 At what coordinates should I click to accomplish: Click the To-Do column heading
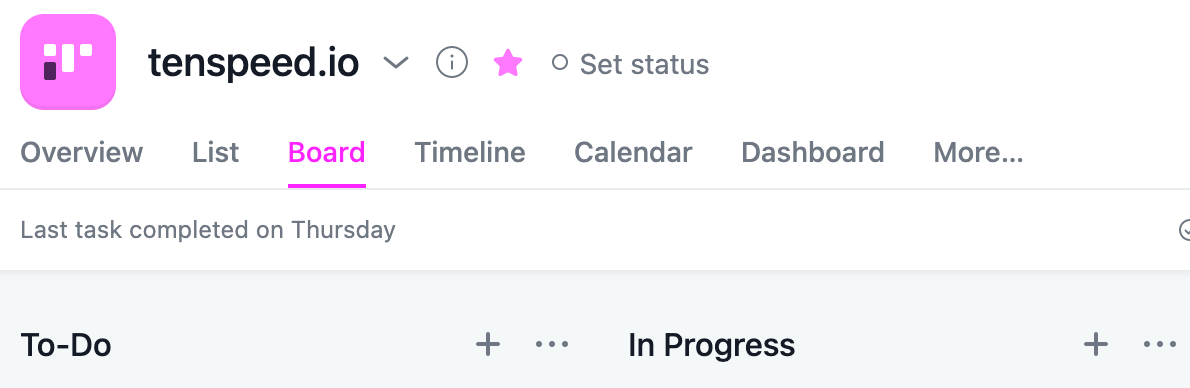tap(66, 345)
